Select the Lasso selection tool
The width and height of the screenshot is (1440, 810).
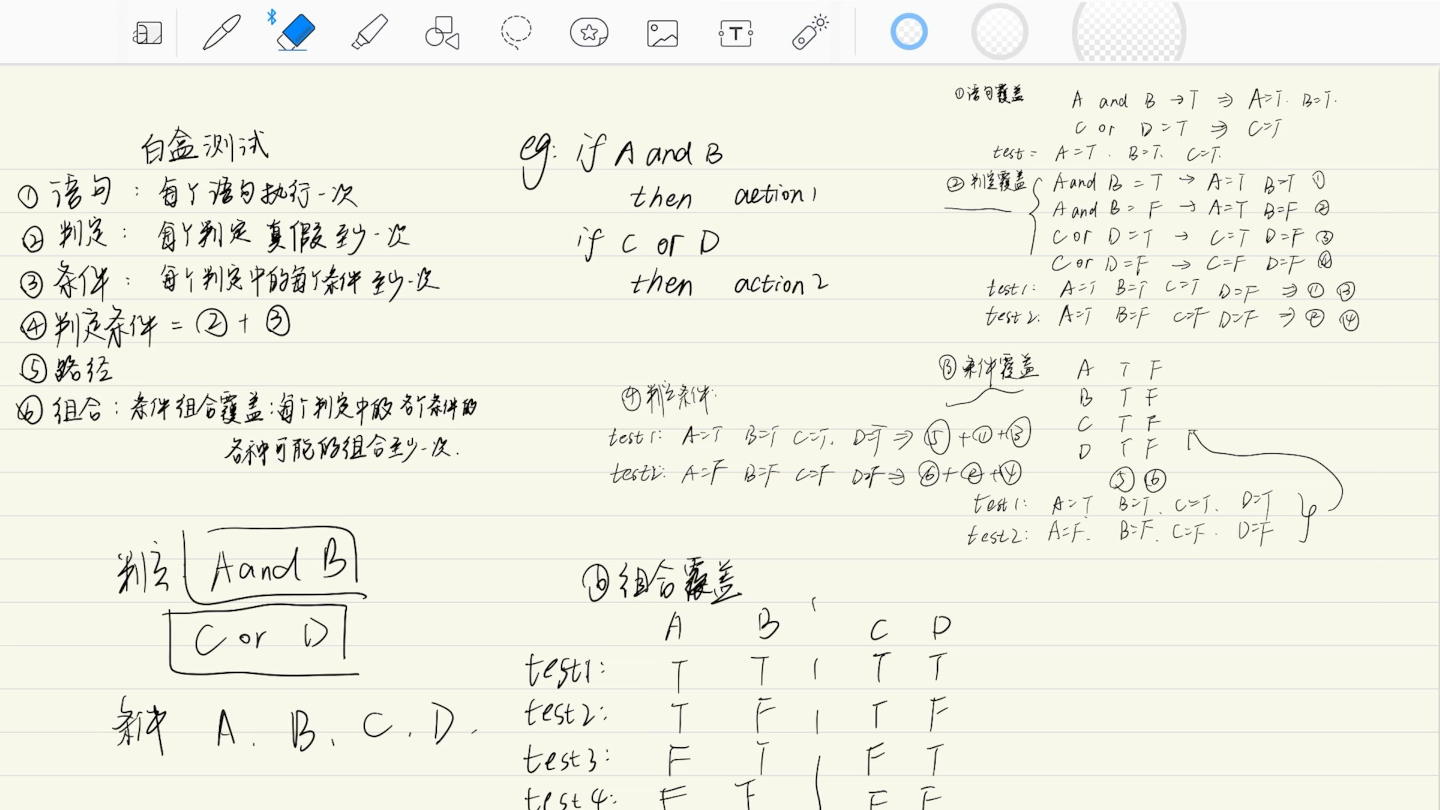click(x=516, y=32)
